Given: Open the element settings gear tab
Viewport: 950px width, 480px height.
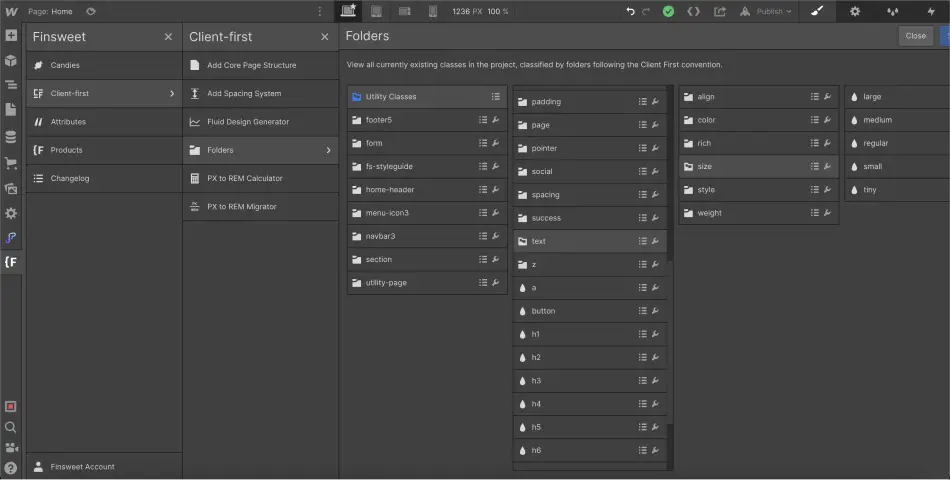Looking at the screenshot, I should 855,11.
